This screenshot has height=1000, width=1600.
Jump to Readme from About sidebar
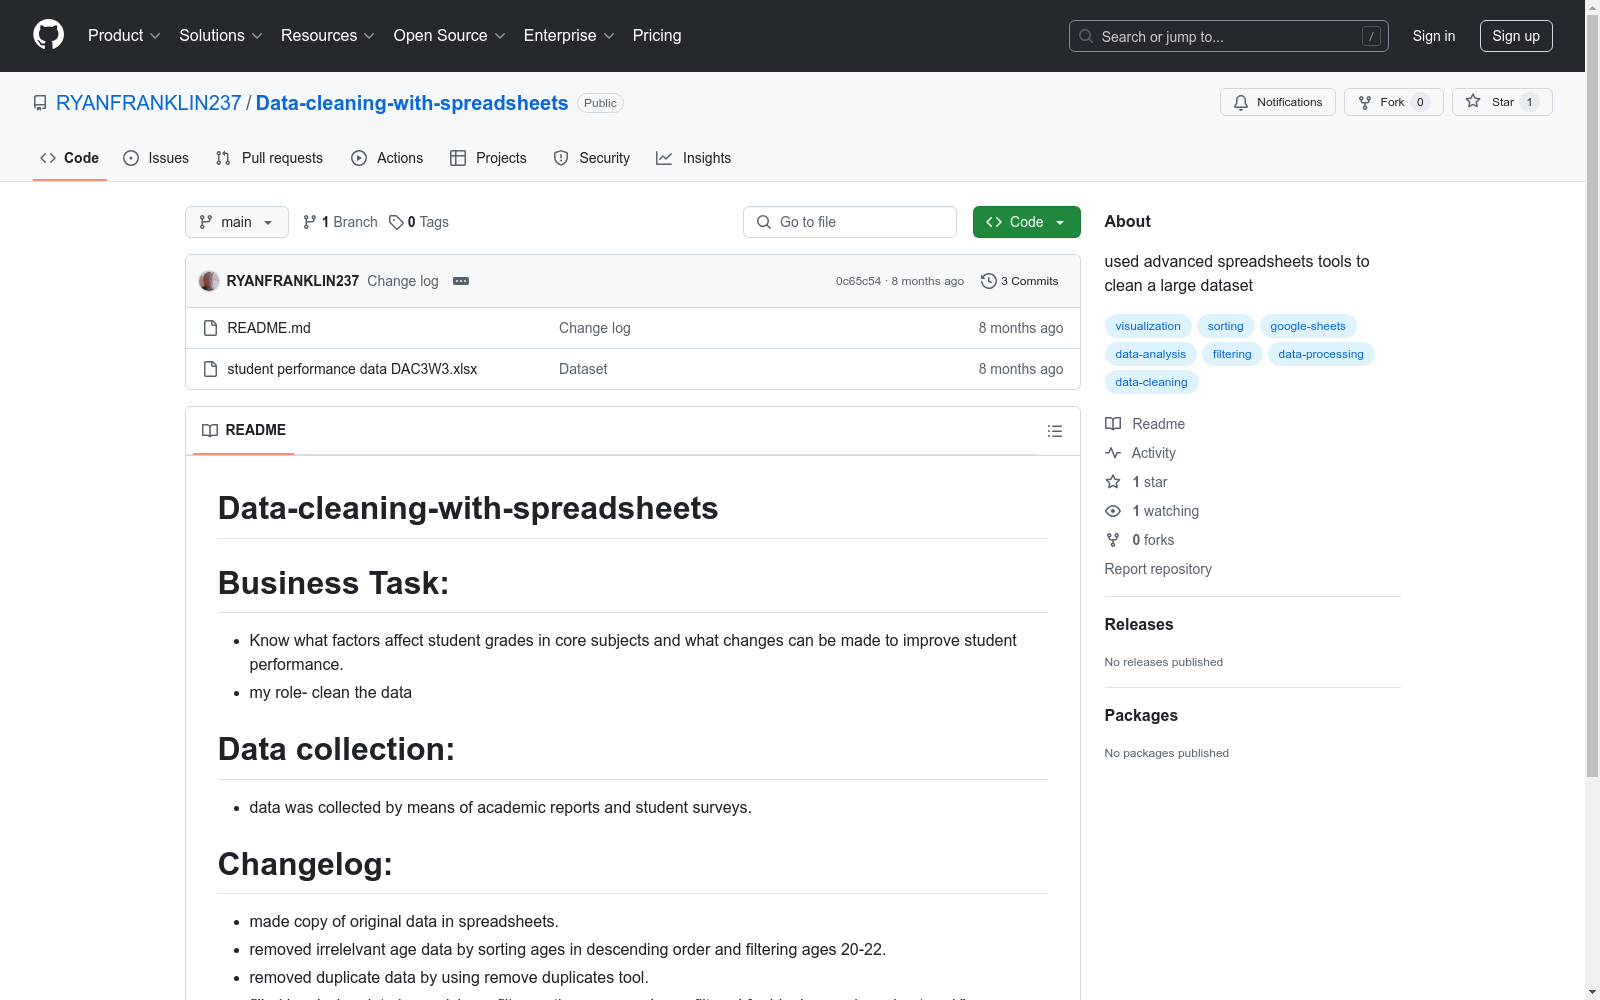pos(1145,424)
